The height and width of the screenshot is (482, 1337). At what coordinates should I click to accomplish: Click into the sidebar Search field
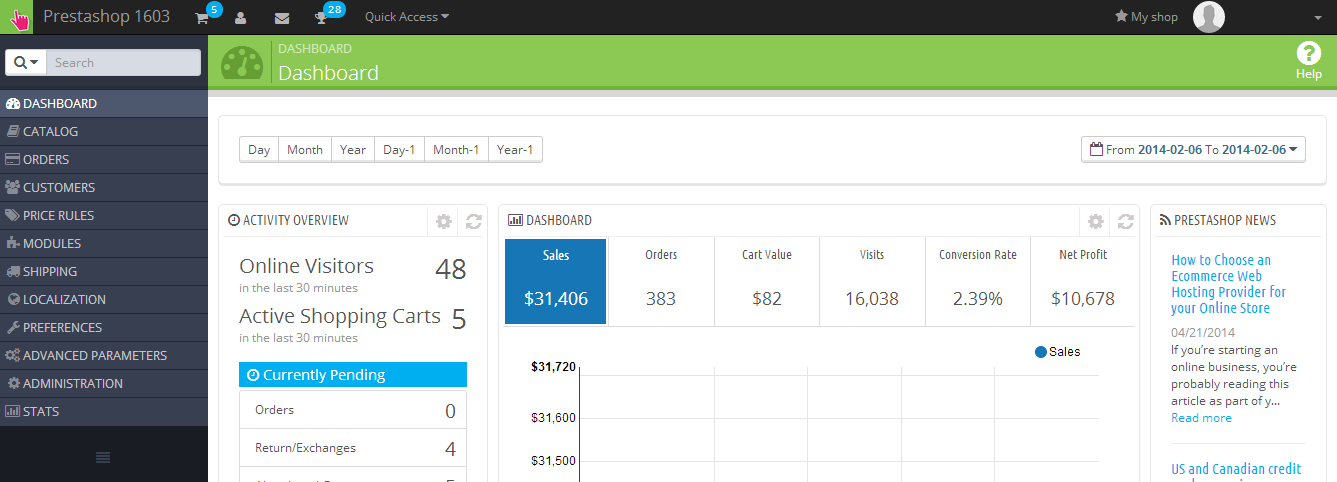pyautogui.click(x=123, y=63)
